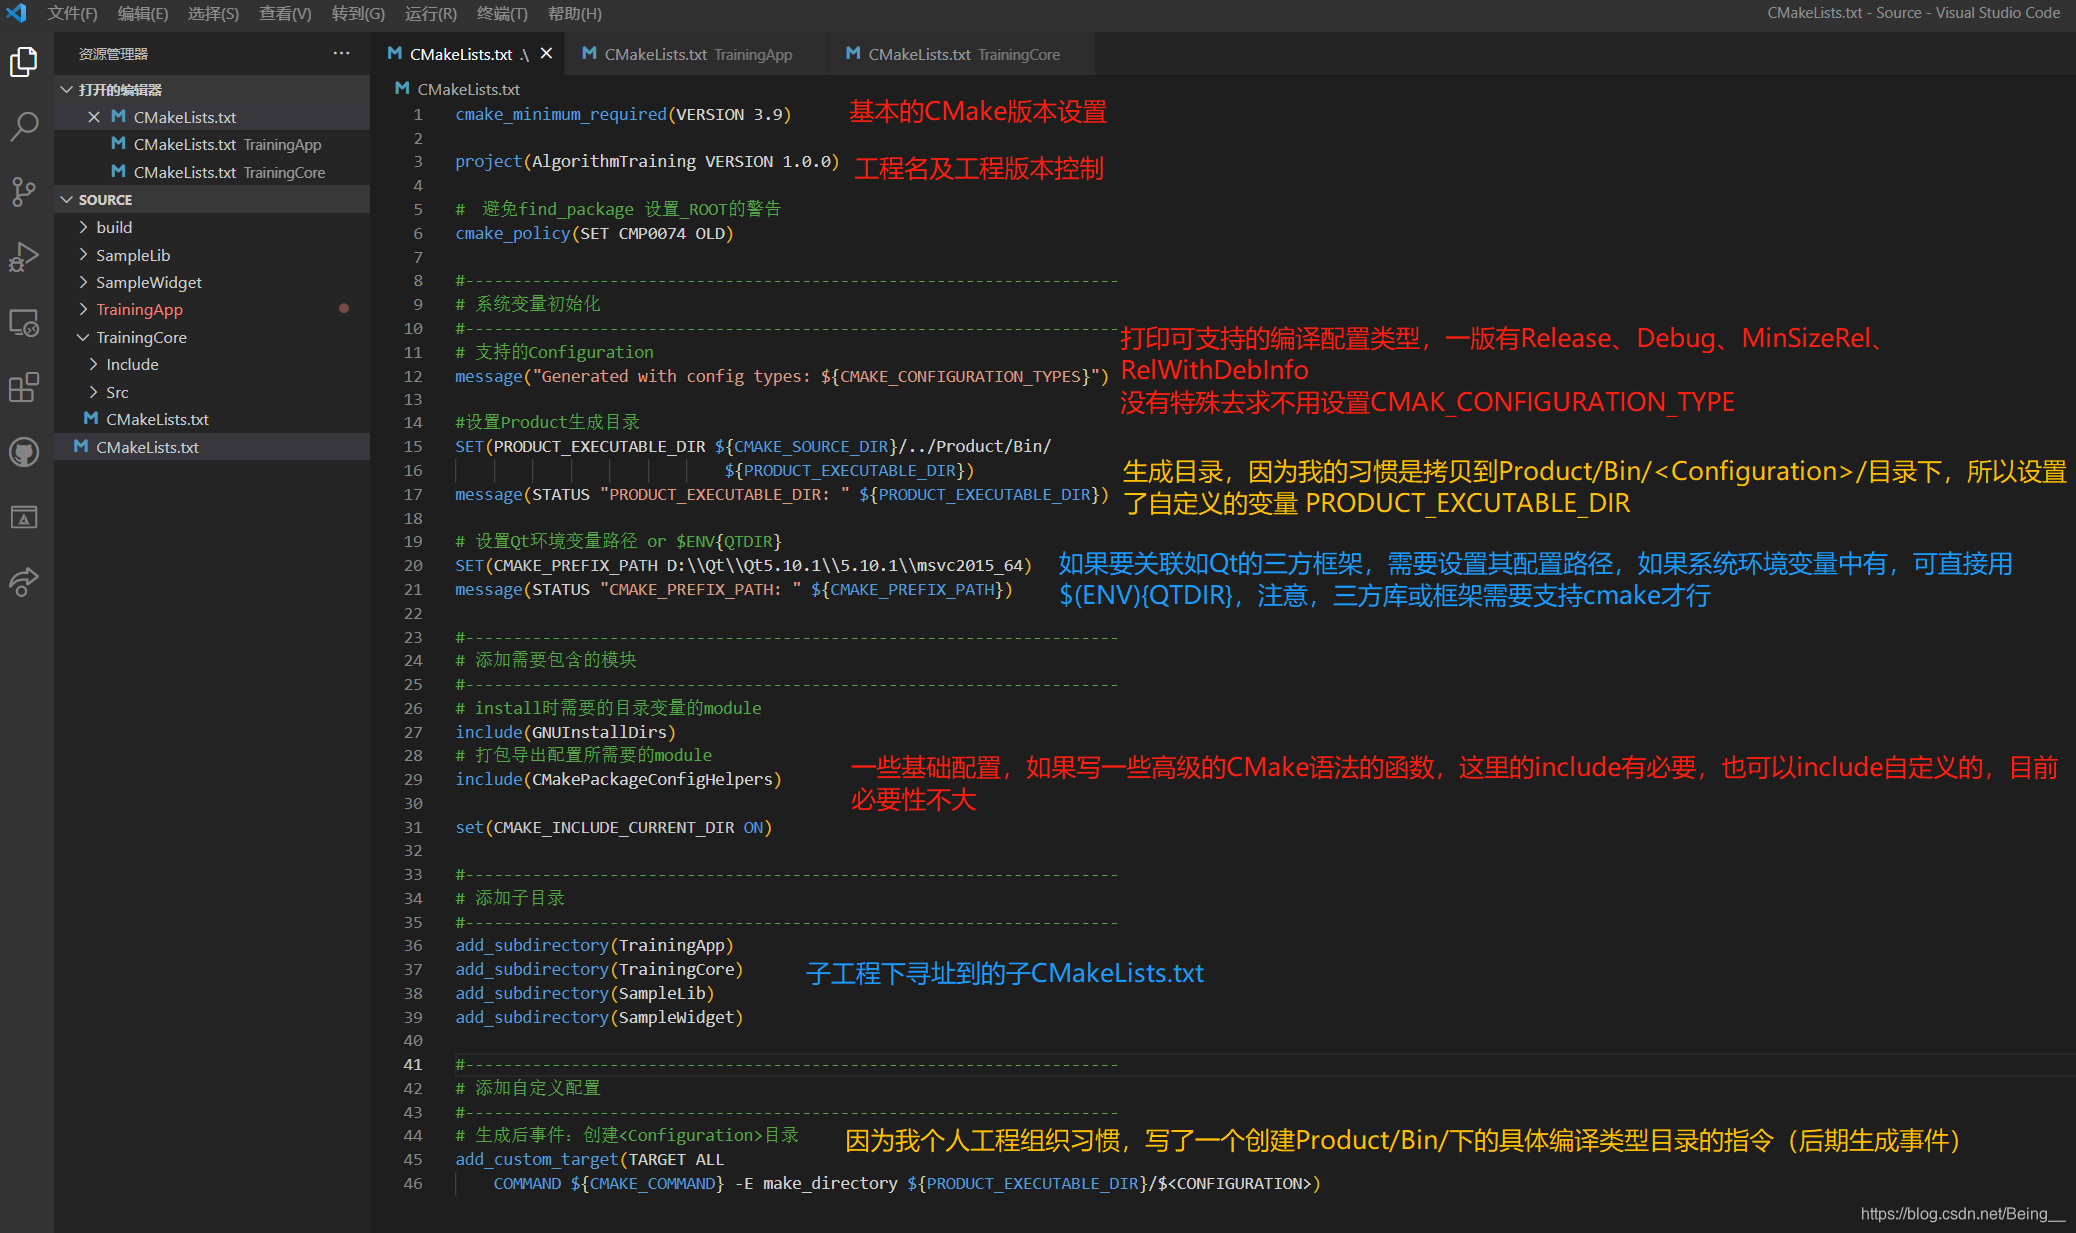Image resolution: width=2076 pixels, height=1233 pixels.
Task: Open CMakeLists.txt TrainingCore in open editors
Action: tap(212, 172)
